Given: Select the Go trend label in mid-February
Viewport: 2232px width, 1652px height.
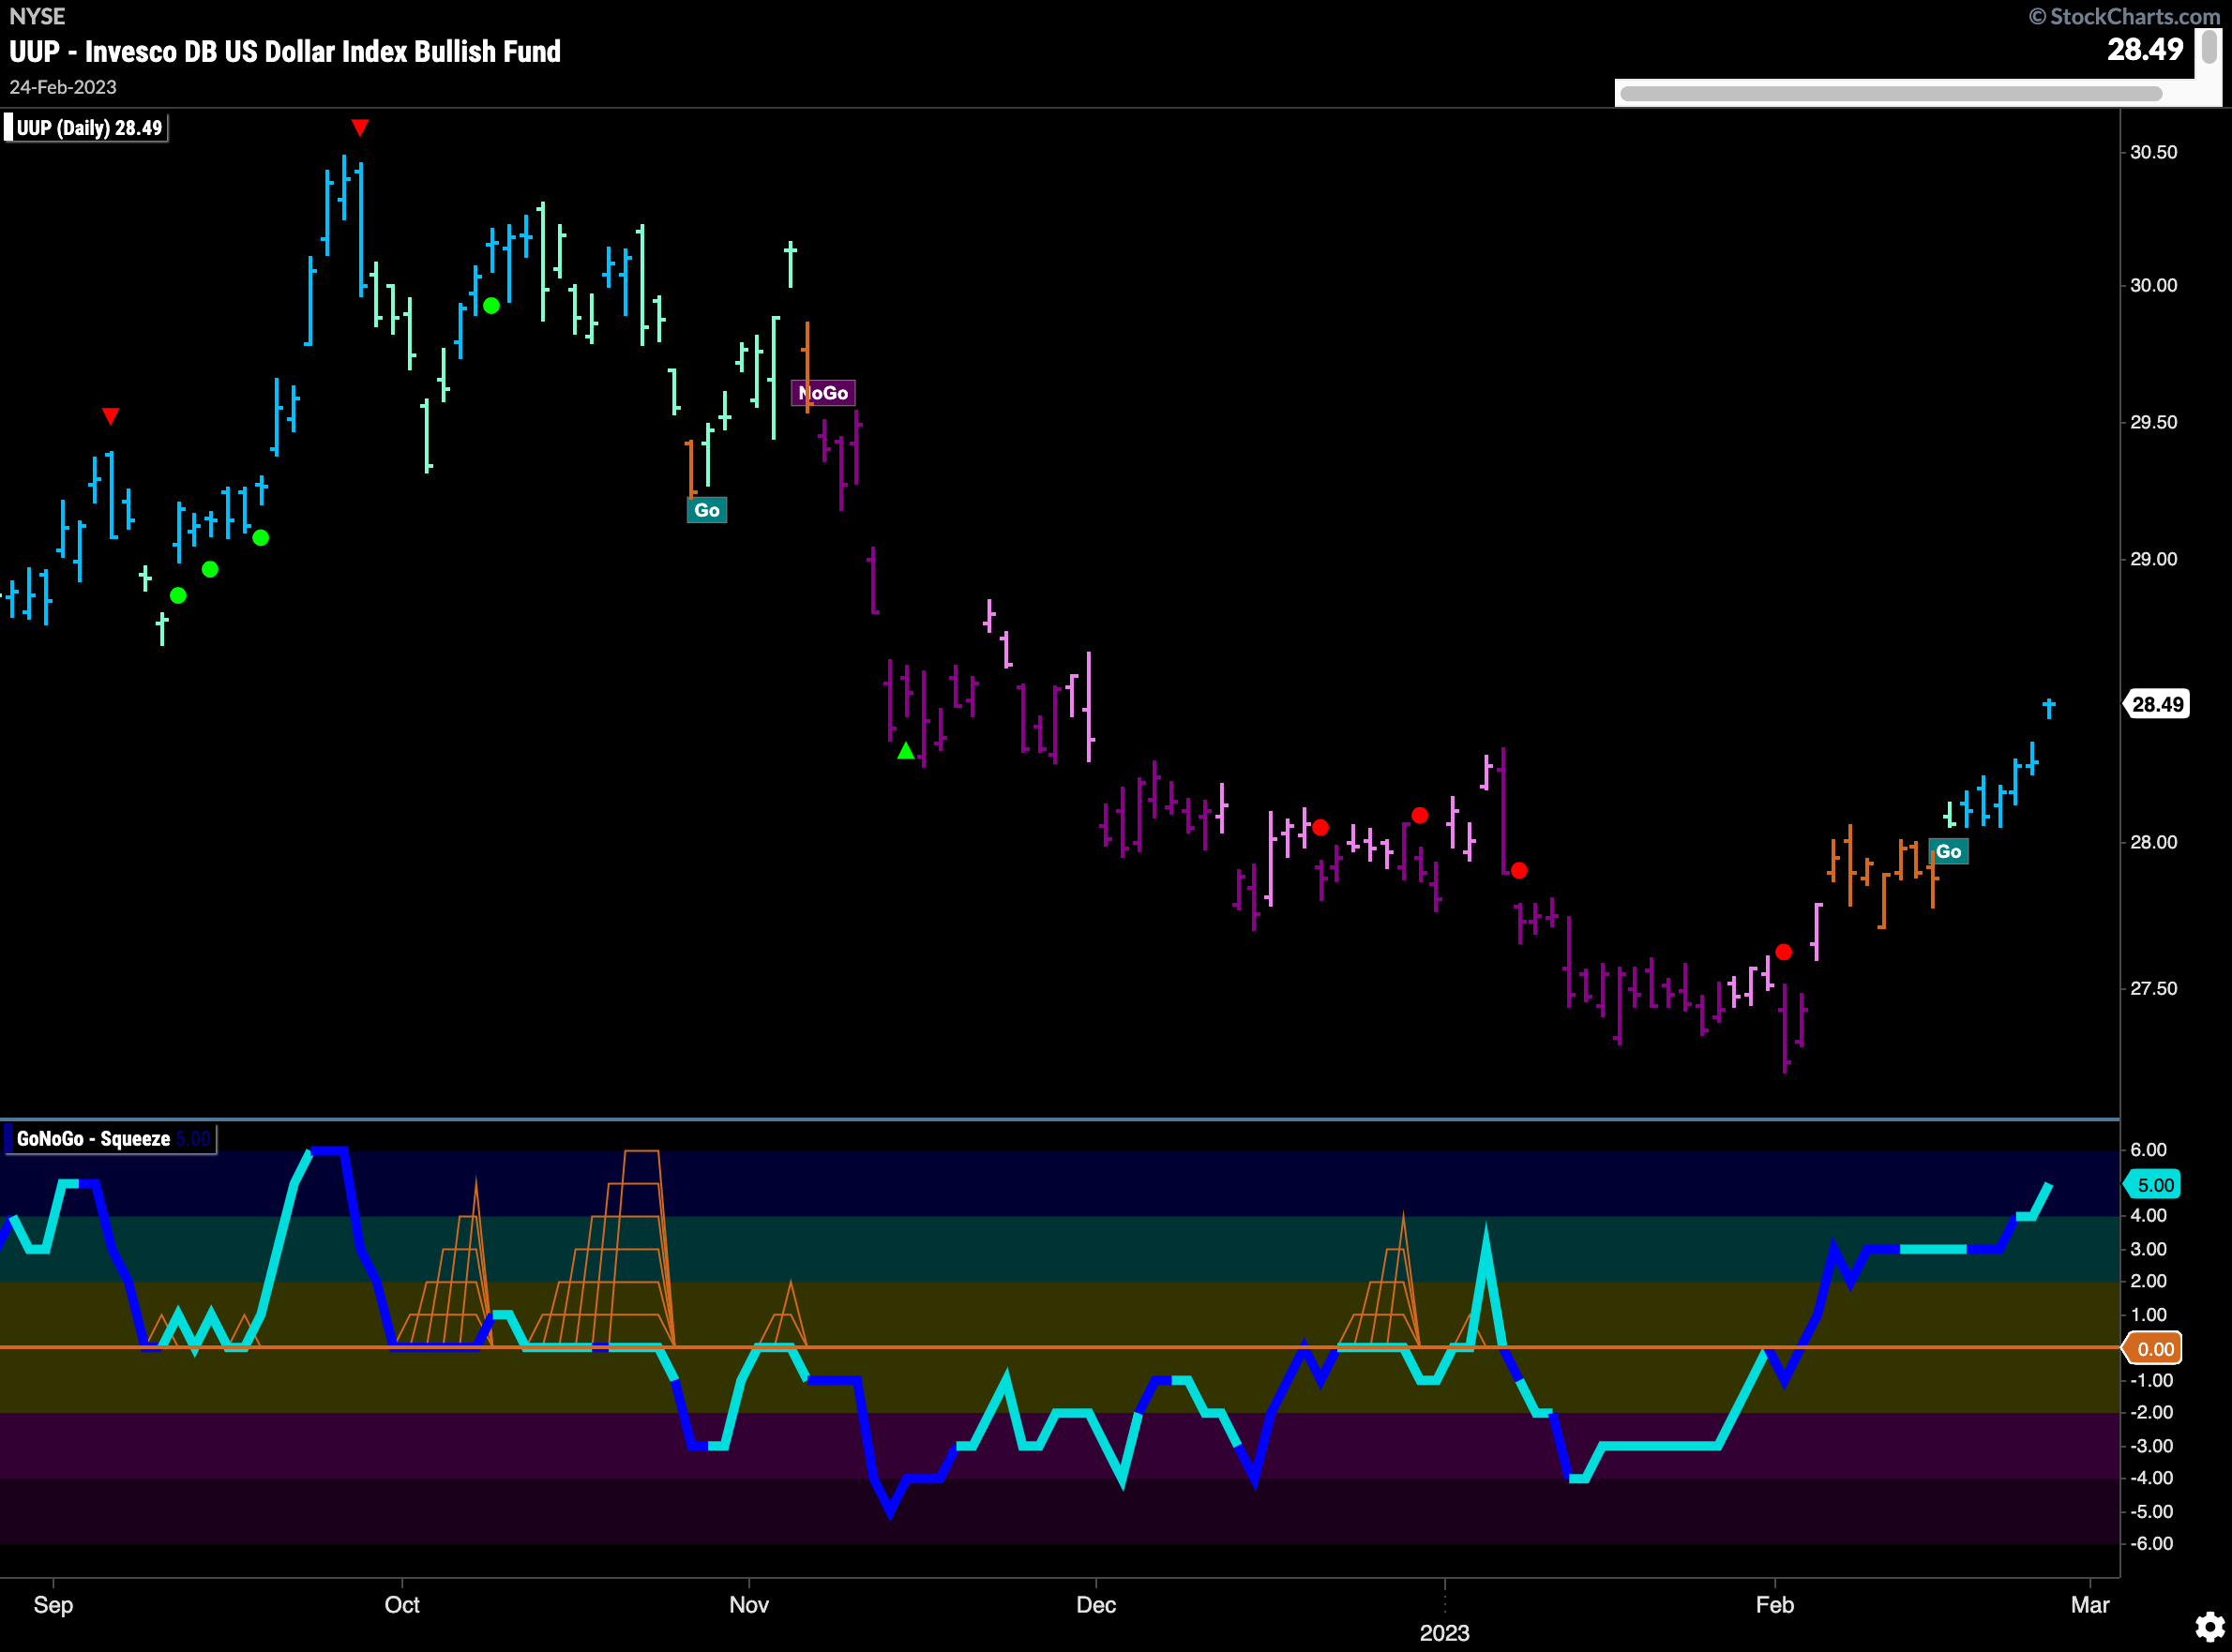Looking at the screenshot, I should tap(1948, 851).
